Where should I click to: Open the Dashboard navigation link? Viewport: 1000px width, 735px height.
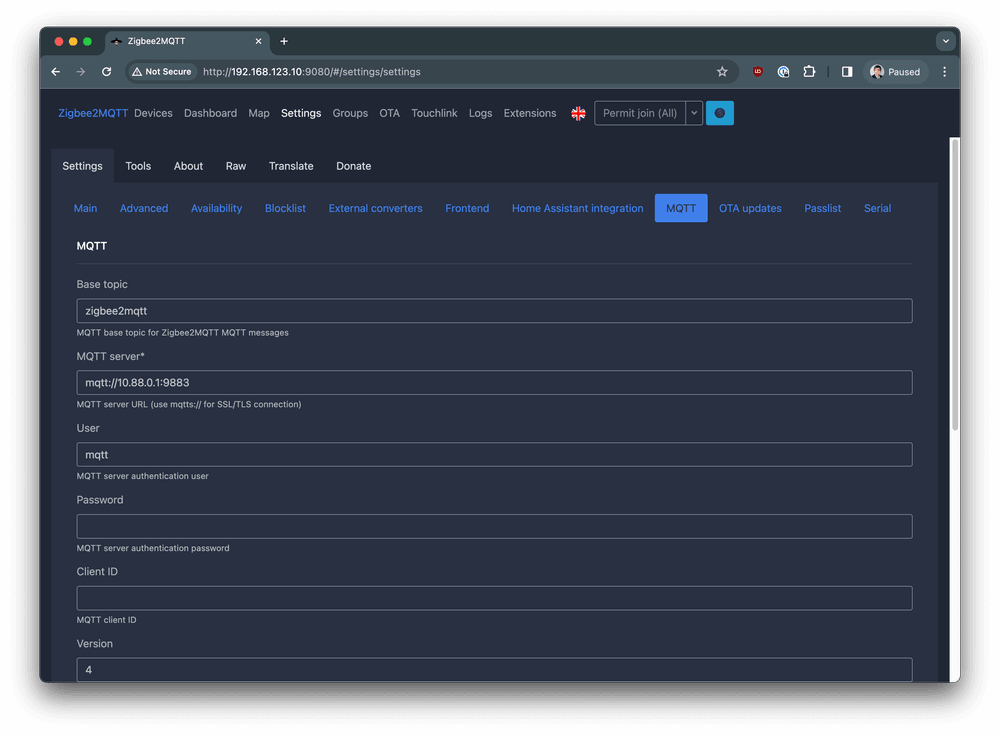point(210,113)
